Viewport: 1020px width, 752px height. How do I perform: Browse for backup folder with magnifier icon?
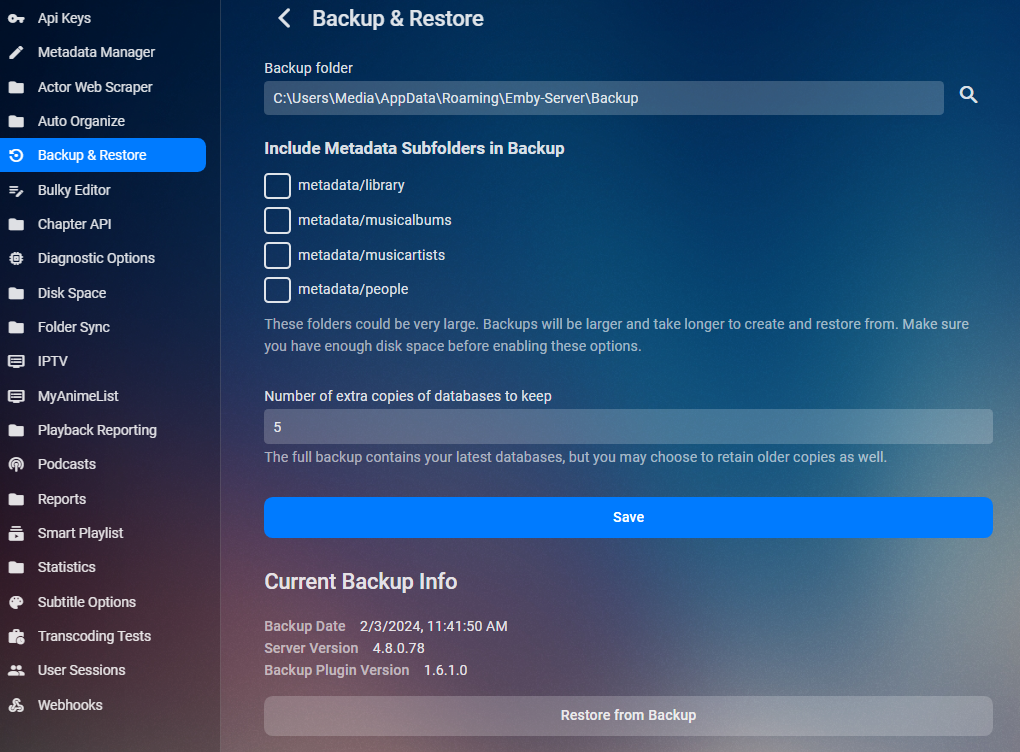[969, 95]
